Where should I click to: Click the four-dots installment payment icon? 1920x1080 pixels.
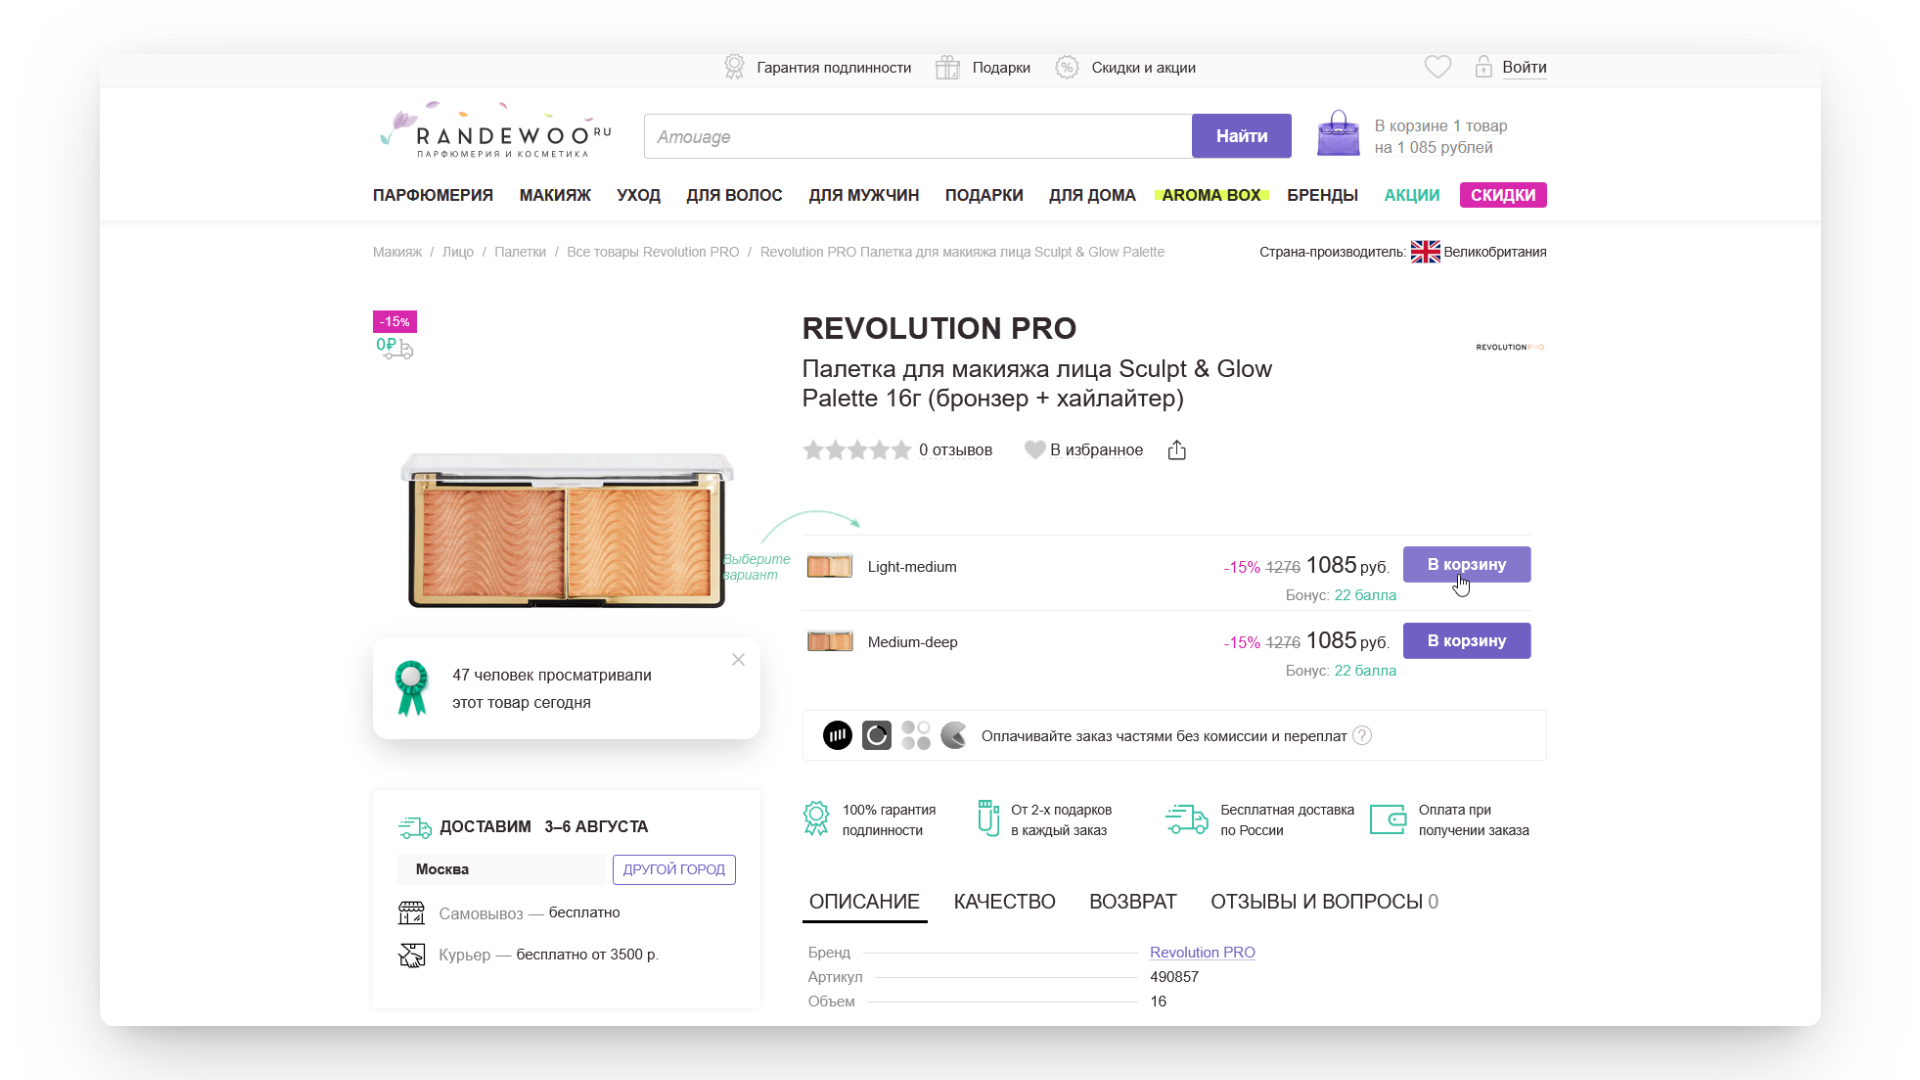click(916, 736)
